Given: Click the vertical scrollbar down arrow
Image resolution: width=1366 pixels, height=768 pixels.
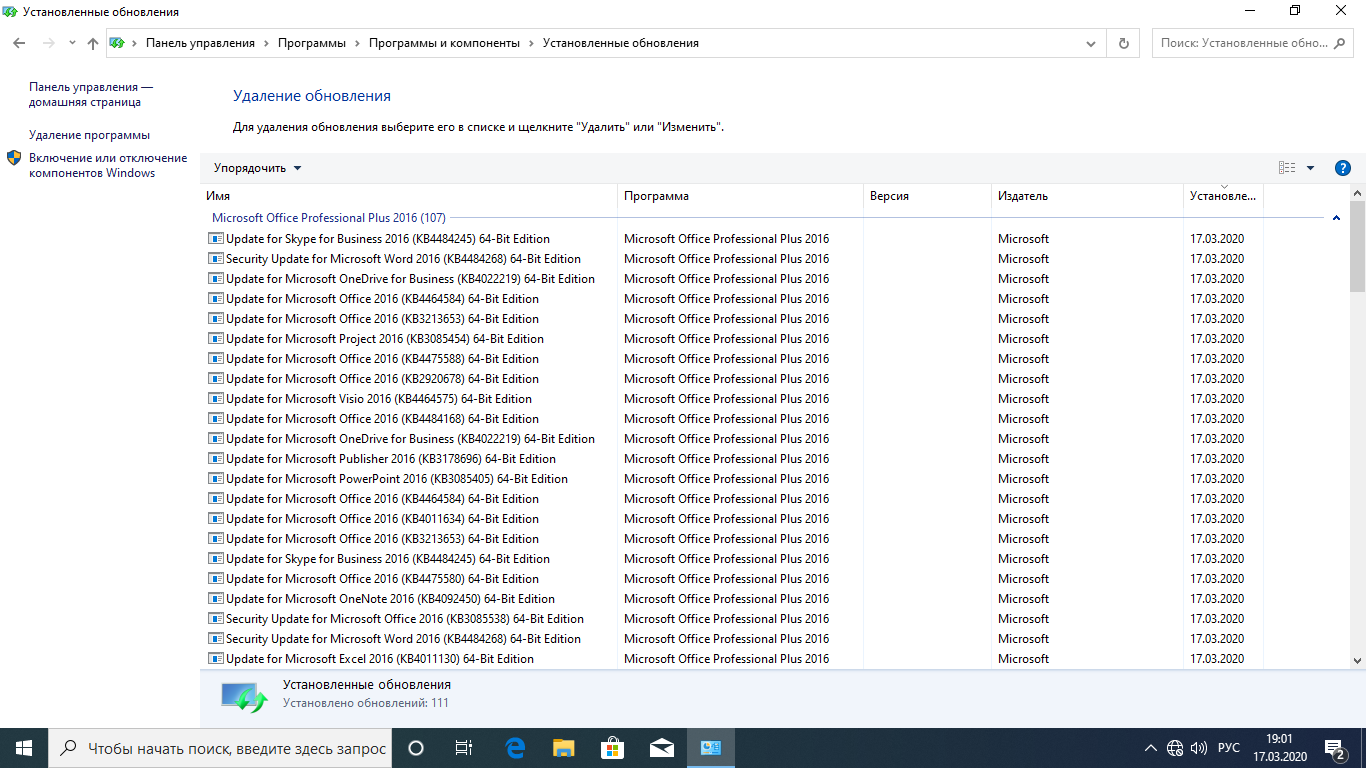Looking at the screenshot, I should pyautogui.click(x=1357, y=660).
